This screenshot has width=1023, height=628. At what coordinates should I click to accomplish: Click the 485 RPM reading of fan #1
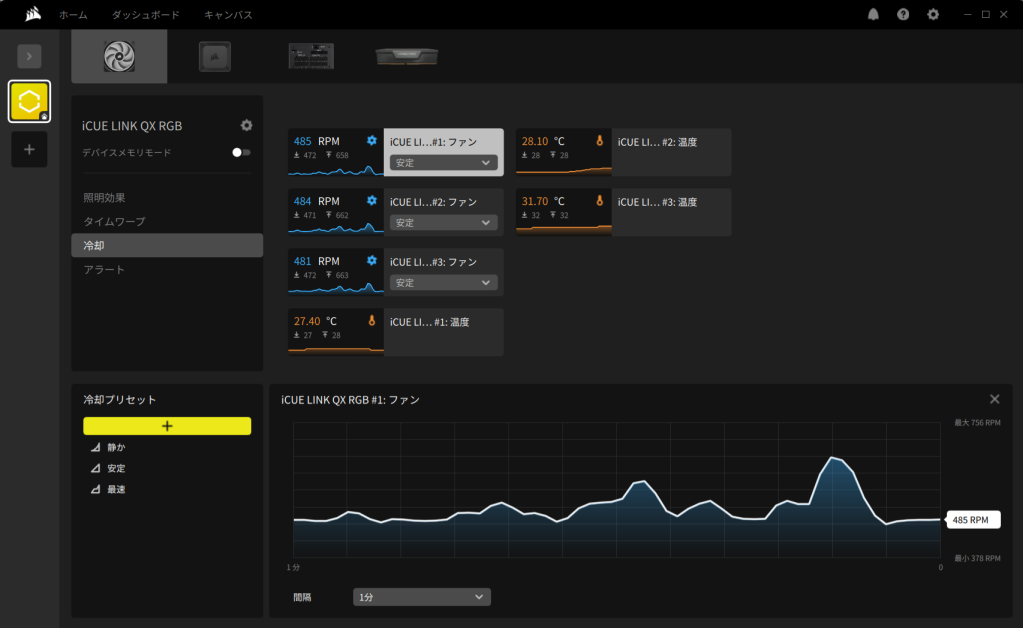[316, 141]
